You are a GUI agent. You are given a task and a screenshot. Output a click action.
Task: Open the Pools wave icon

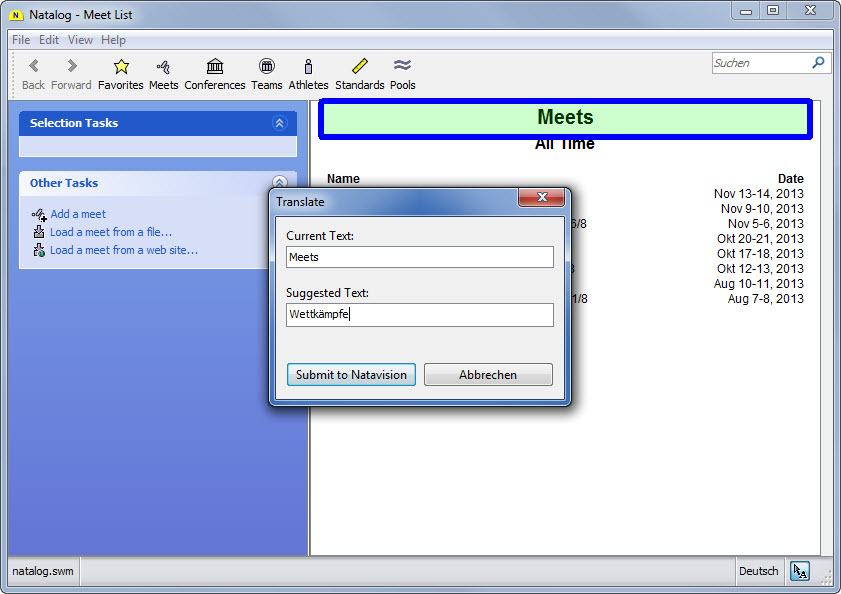(x=403, y=67)
